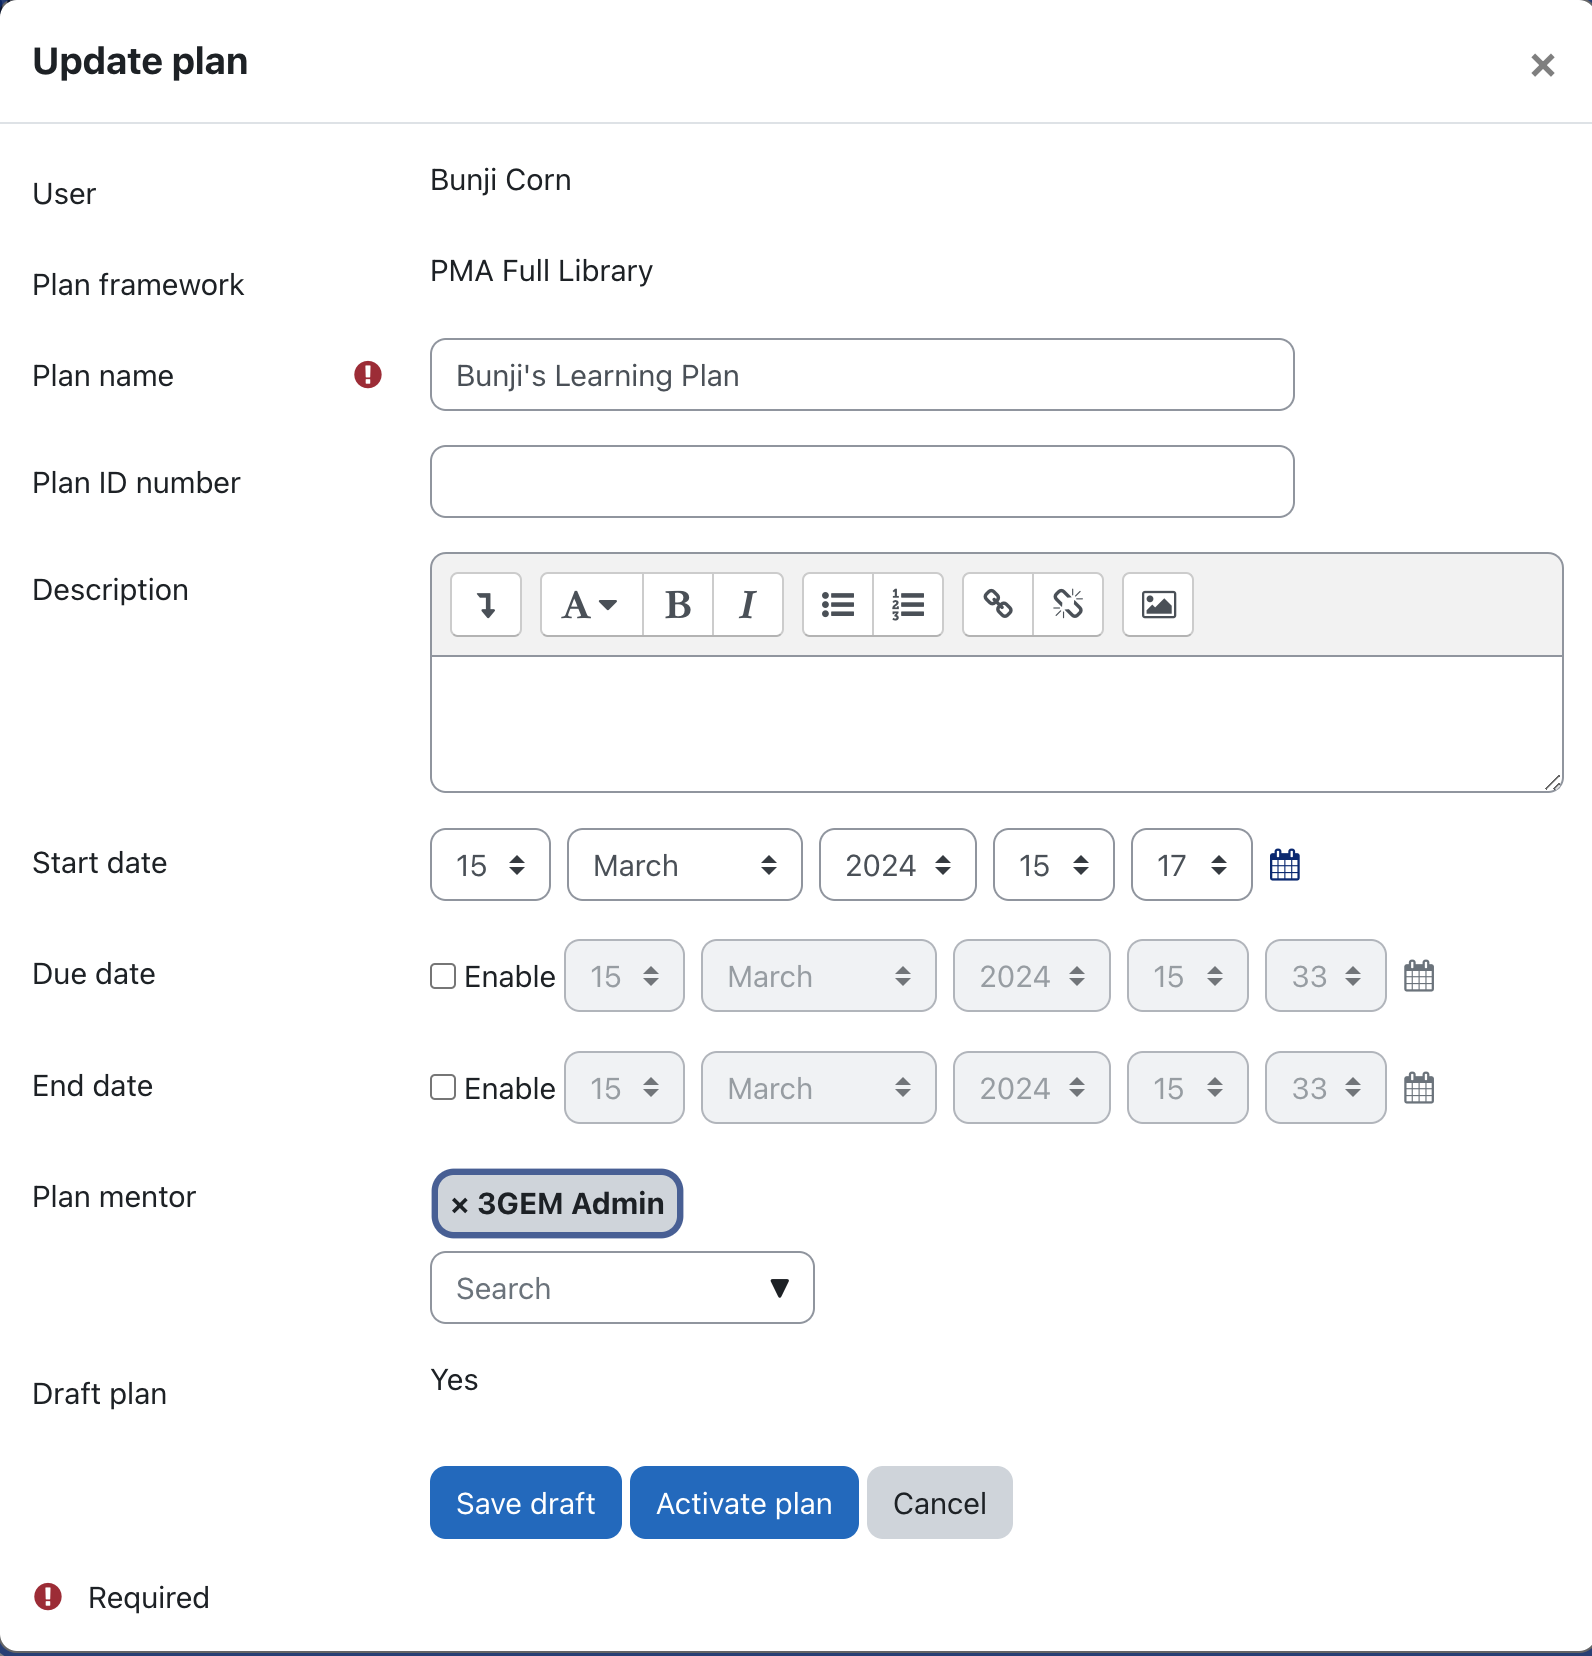Apply italic formatting in description editor
1592x1656 pixels.
coord(748,605)
